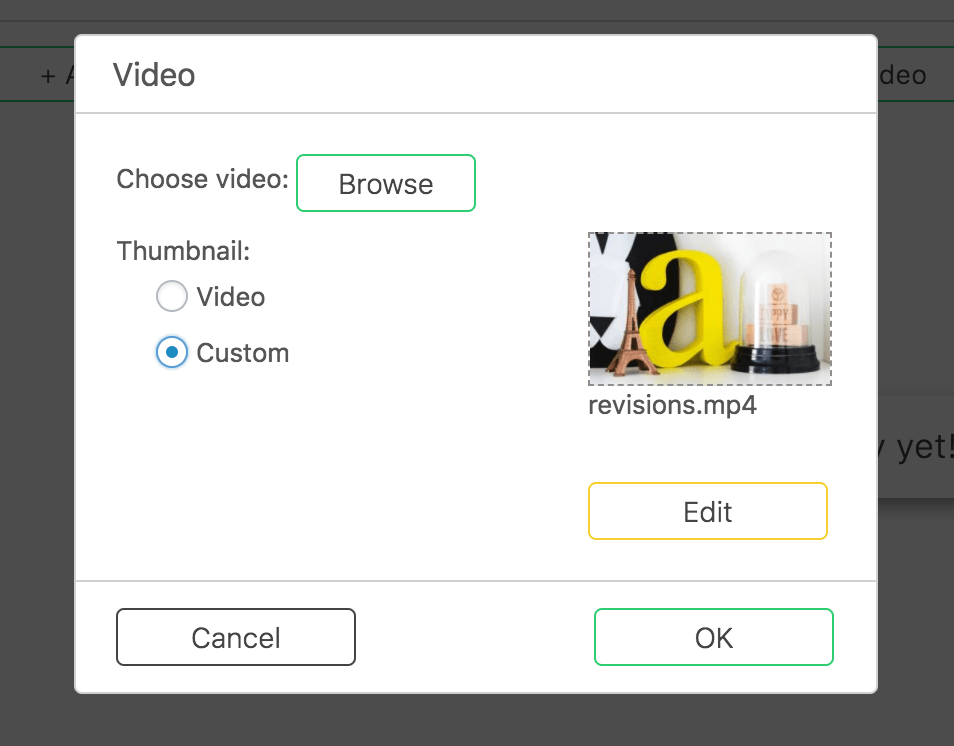Click the revisions.mp4 file name

pos(672,406)
